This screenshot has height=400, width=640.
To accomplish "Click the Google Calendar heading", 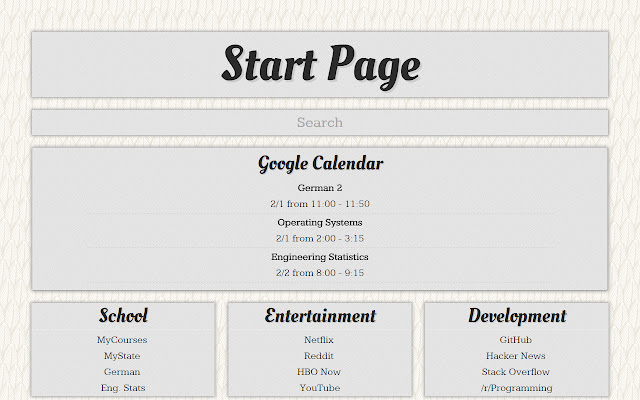I will click(x=320, y=164).
